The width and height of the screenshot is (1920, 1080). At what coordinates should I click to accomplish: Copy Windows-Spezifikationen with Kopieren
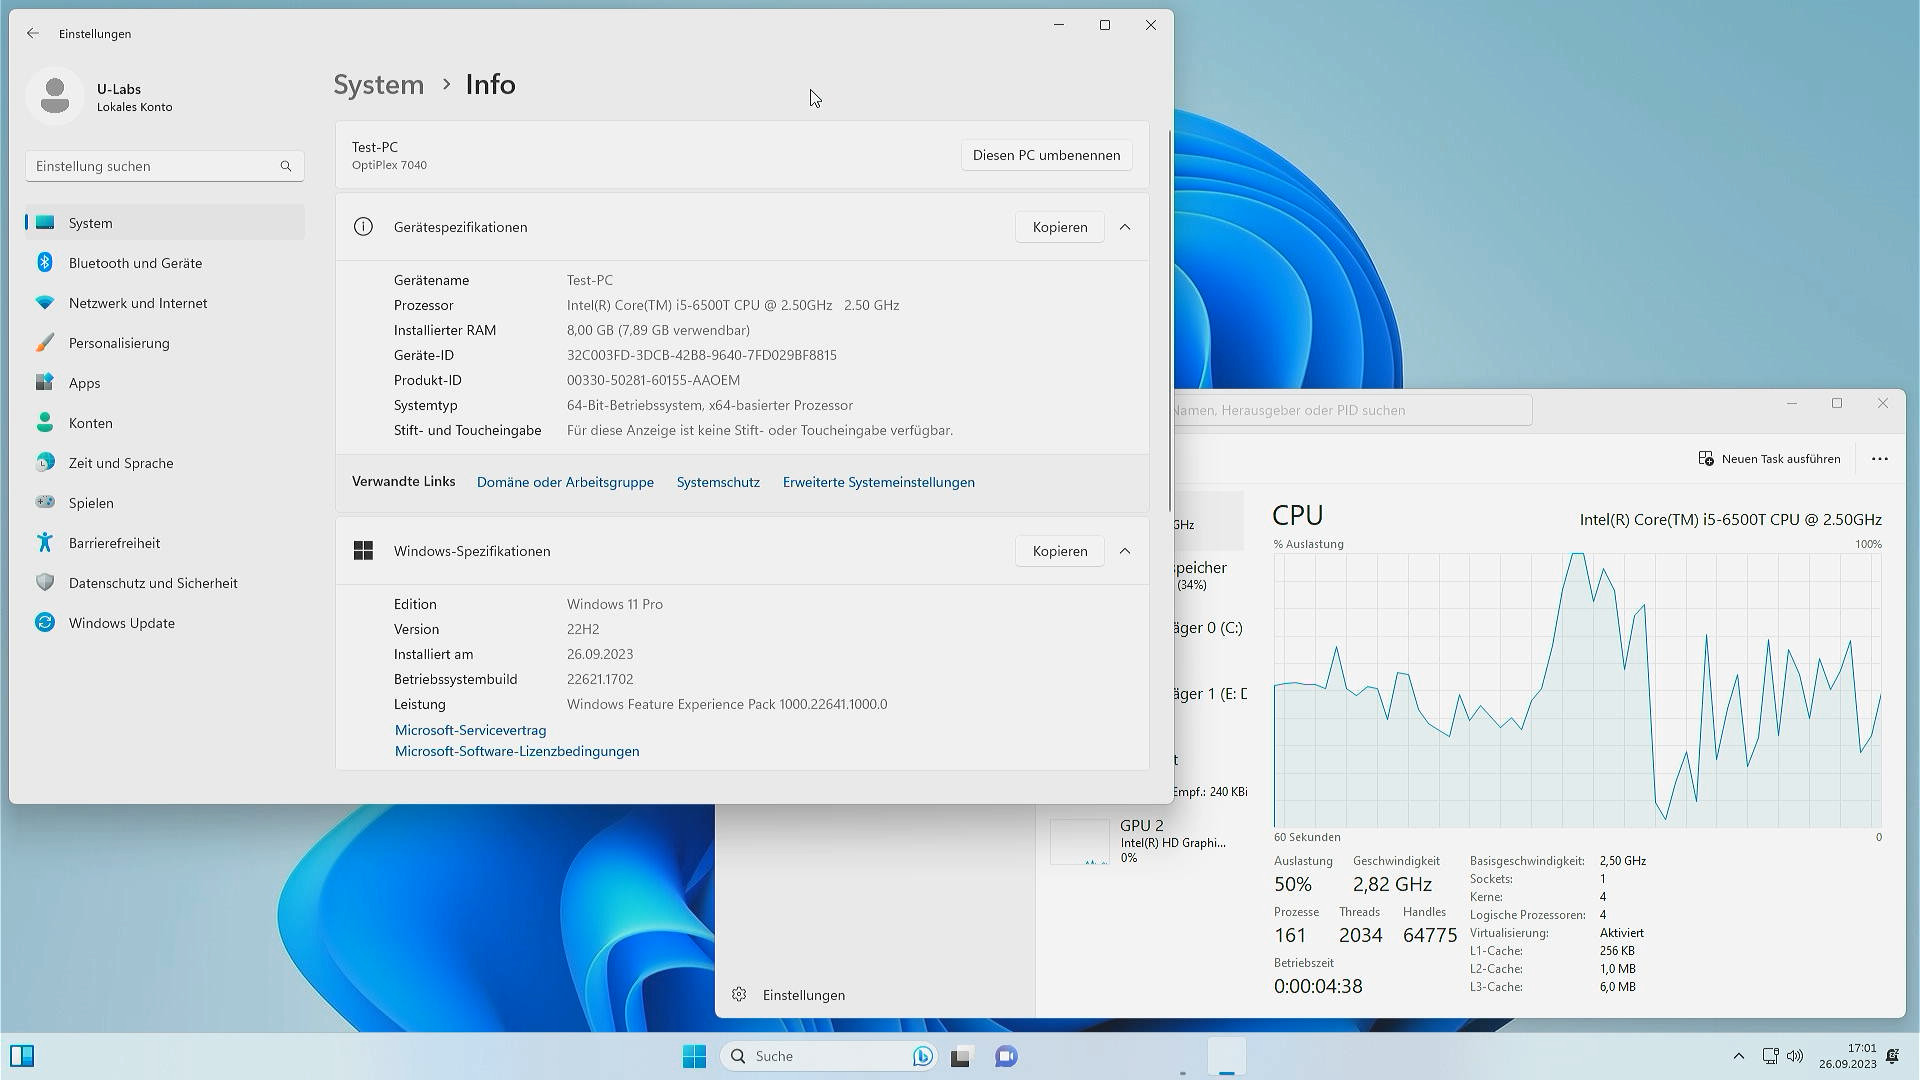click(x=1059, y=551)
